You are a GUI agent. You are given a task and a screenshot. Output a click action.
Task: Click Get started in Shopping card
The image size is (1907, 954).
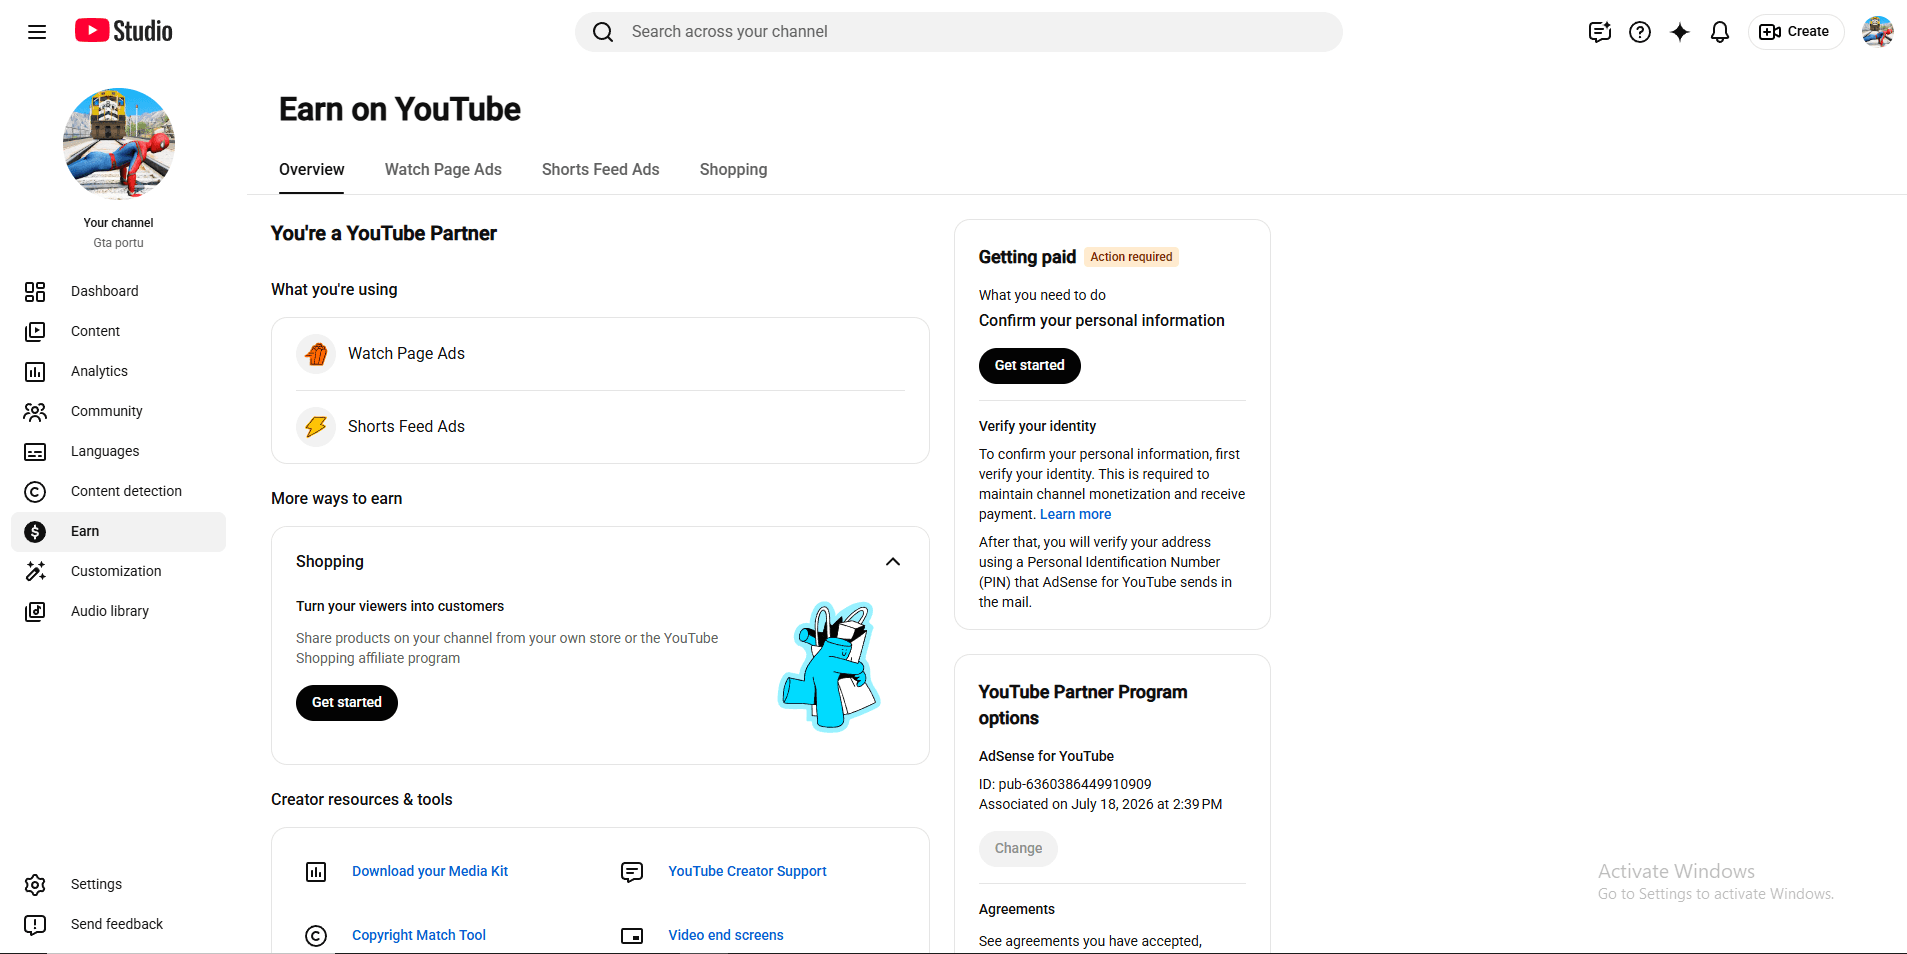click(x=346, y=703)
